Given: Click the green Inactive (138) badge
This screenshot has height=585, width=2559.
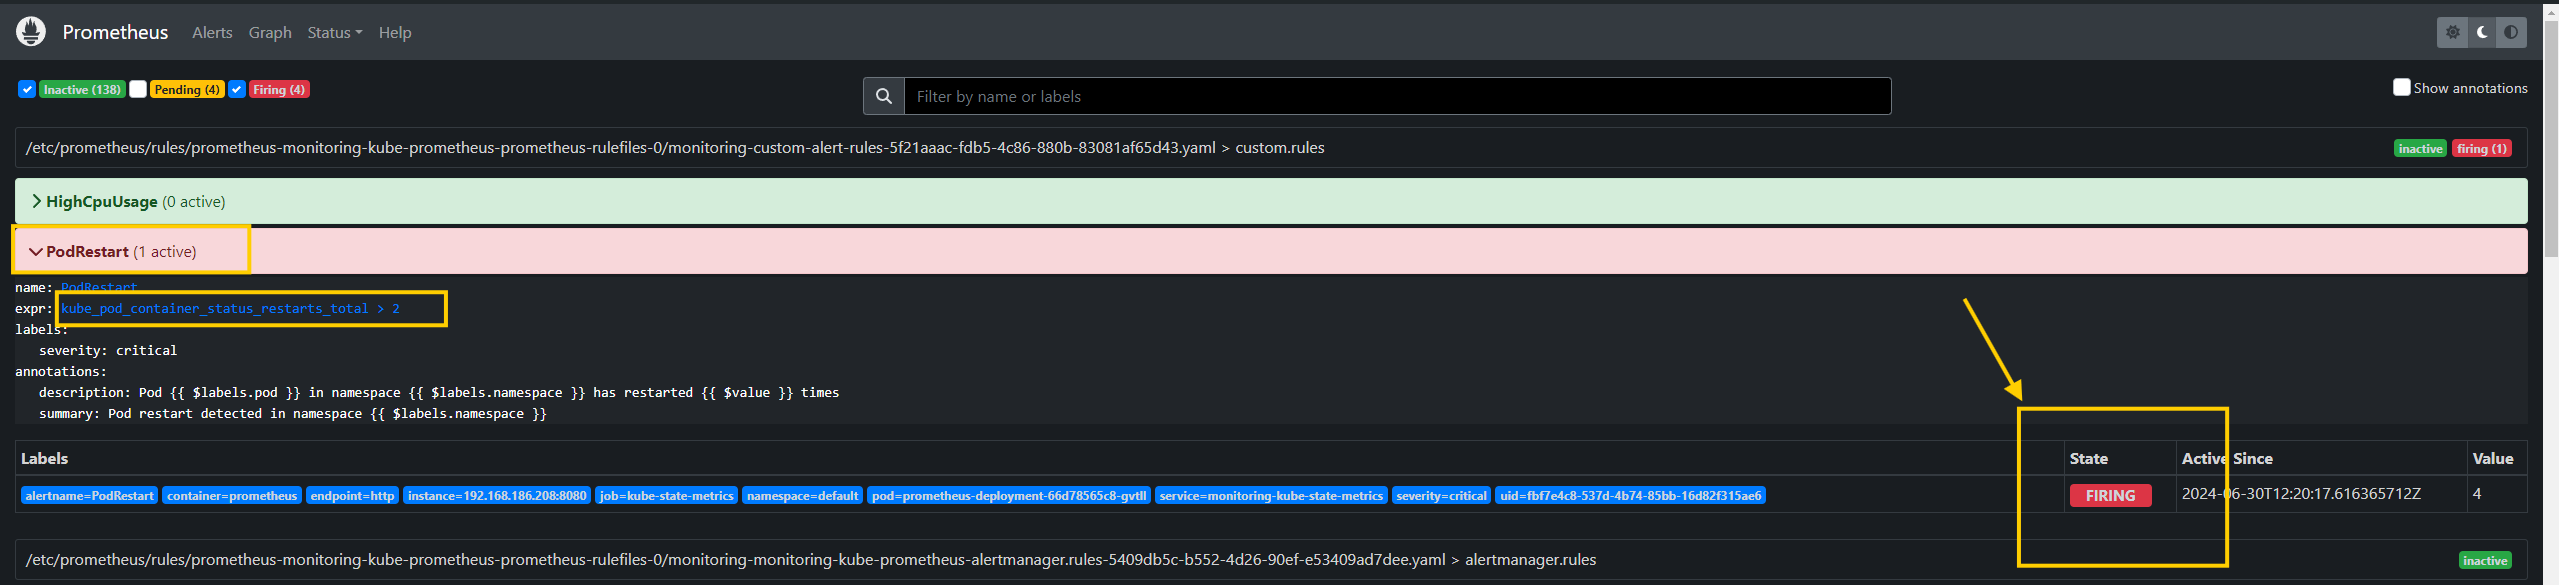Looking at the screenshot, I should pyautogui.click(x=82, y=89).
